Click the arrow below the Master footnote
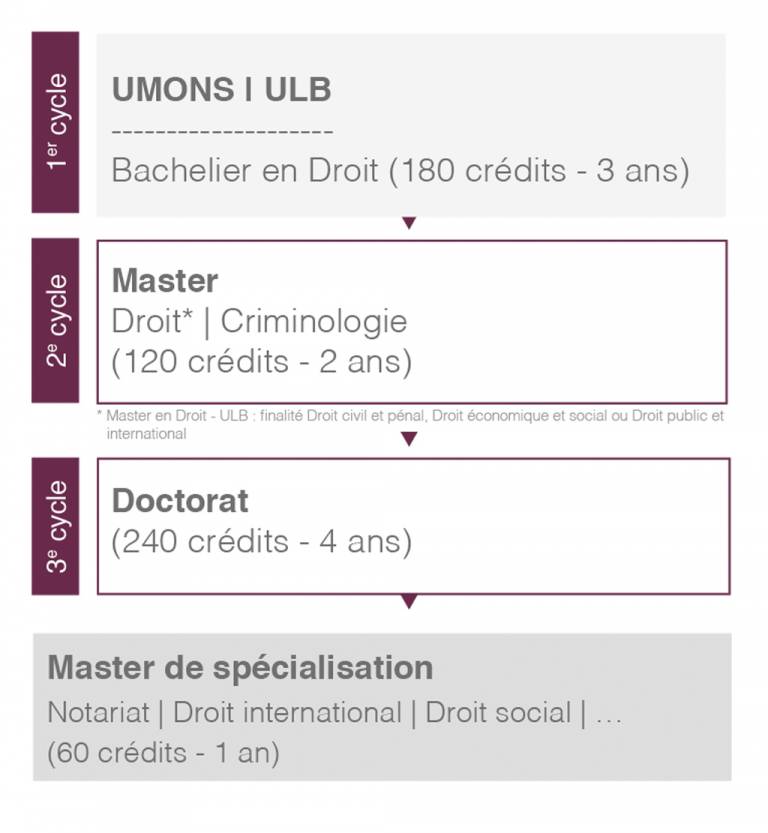 tap(409, 439)
